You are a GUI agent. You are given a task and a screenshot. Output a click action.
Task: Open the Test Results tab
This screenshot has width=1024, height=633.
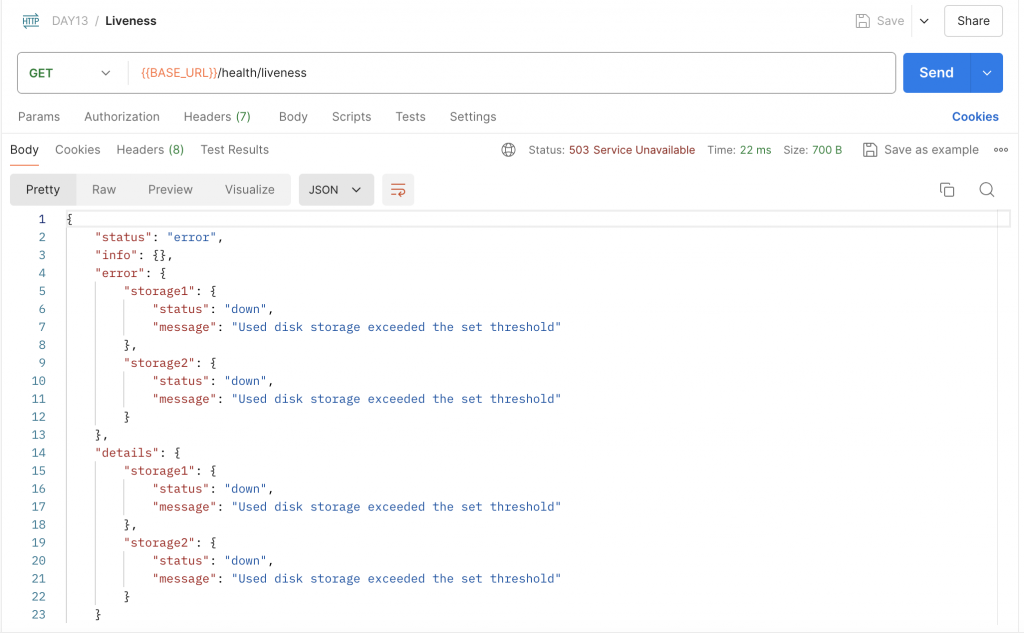click(x=234, y=150)
